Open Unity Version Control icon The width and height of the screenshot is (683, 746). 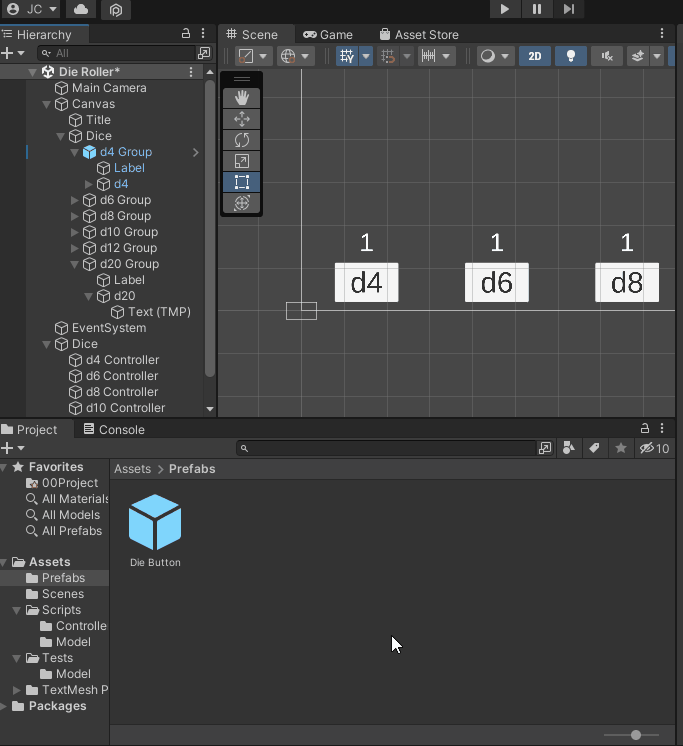tap(116, 10)
